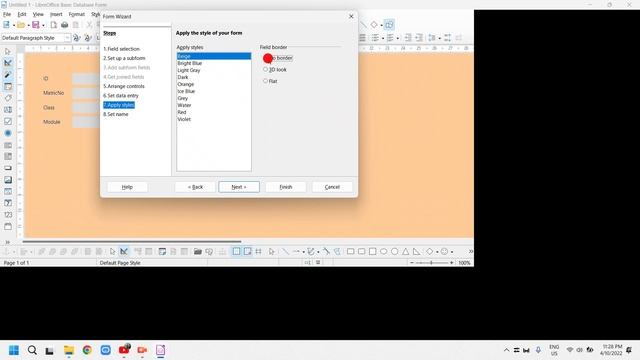Click the Open folder icon
Viewport: 640px width, 360px height.
click(x=21, y=25)
